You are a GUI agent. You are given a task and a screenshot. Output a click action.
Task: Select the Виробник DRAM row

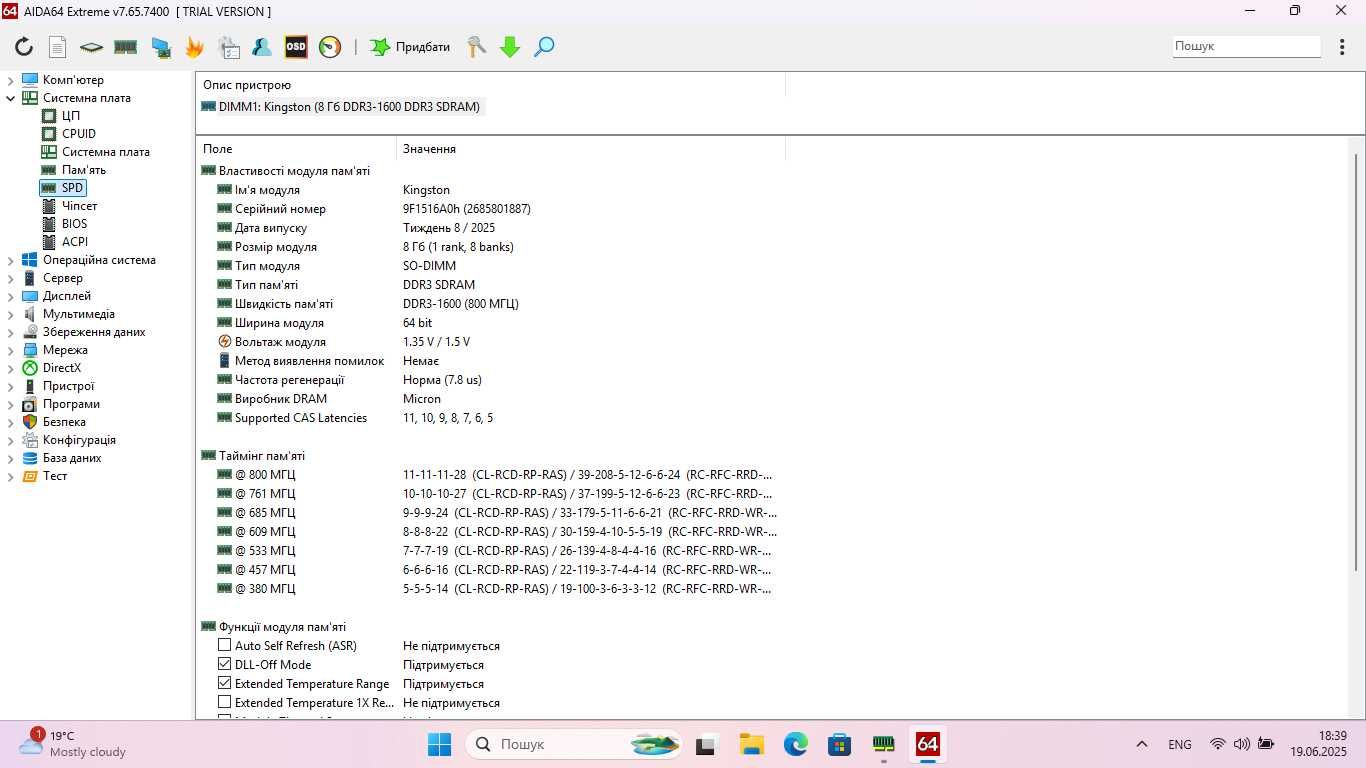(490, 399)
